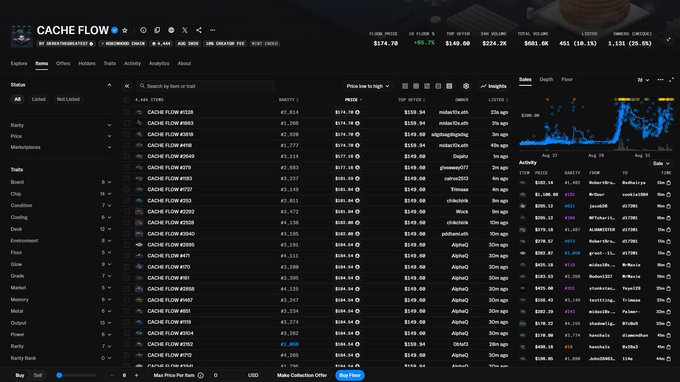The width and height of the screenshot is (680, 382).
Task: Increase item quantity with plus button
Action: (x=136, y=375)
